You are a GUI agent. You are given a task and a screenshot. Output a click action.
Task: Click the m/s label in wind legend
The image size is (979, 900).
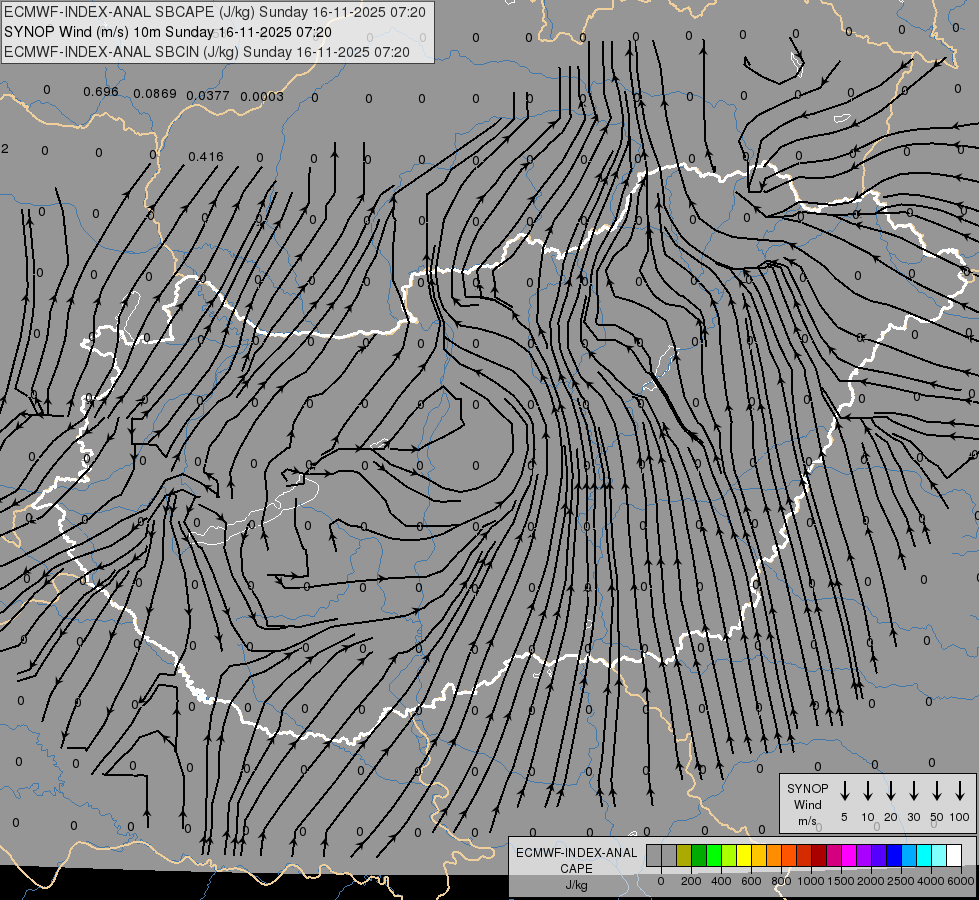pyautogui.click(x=807, y=821)
